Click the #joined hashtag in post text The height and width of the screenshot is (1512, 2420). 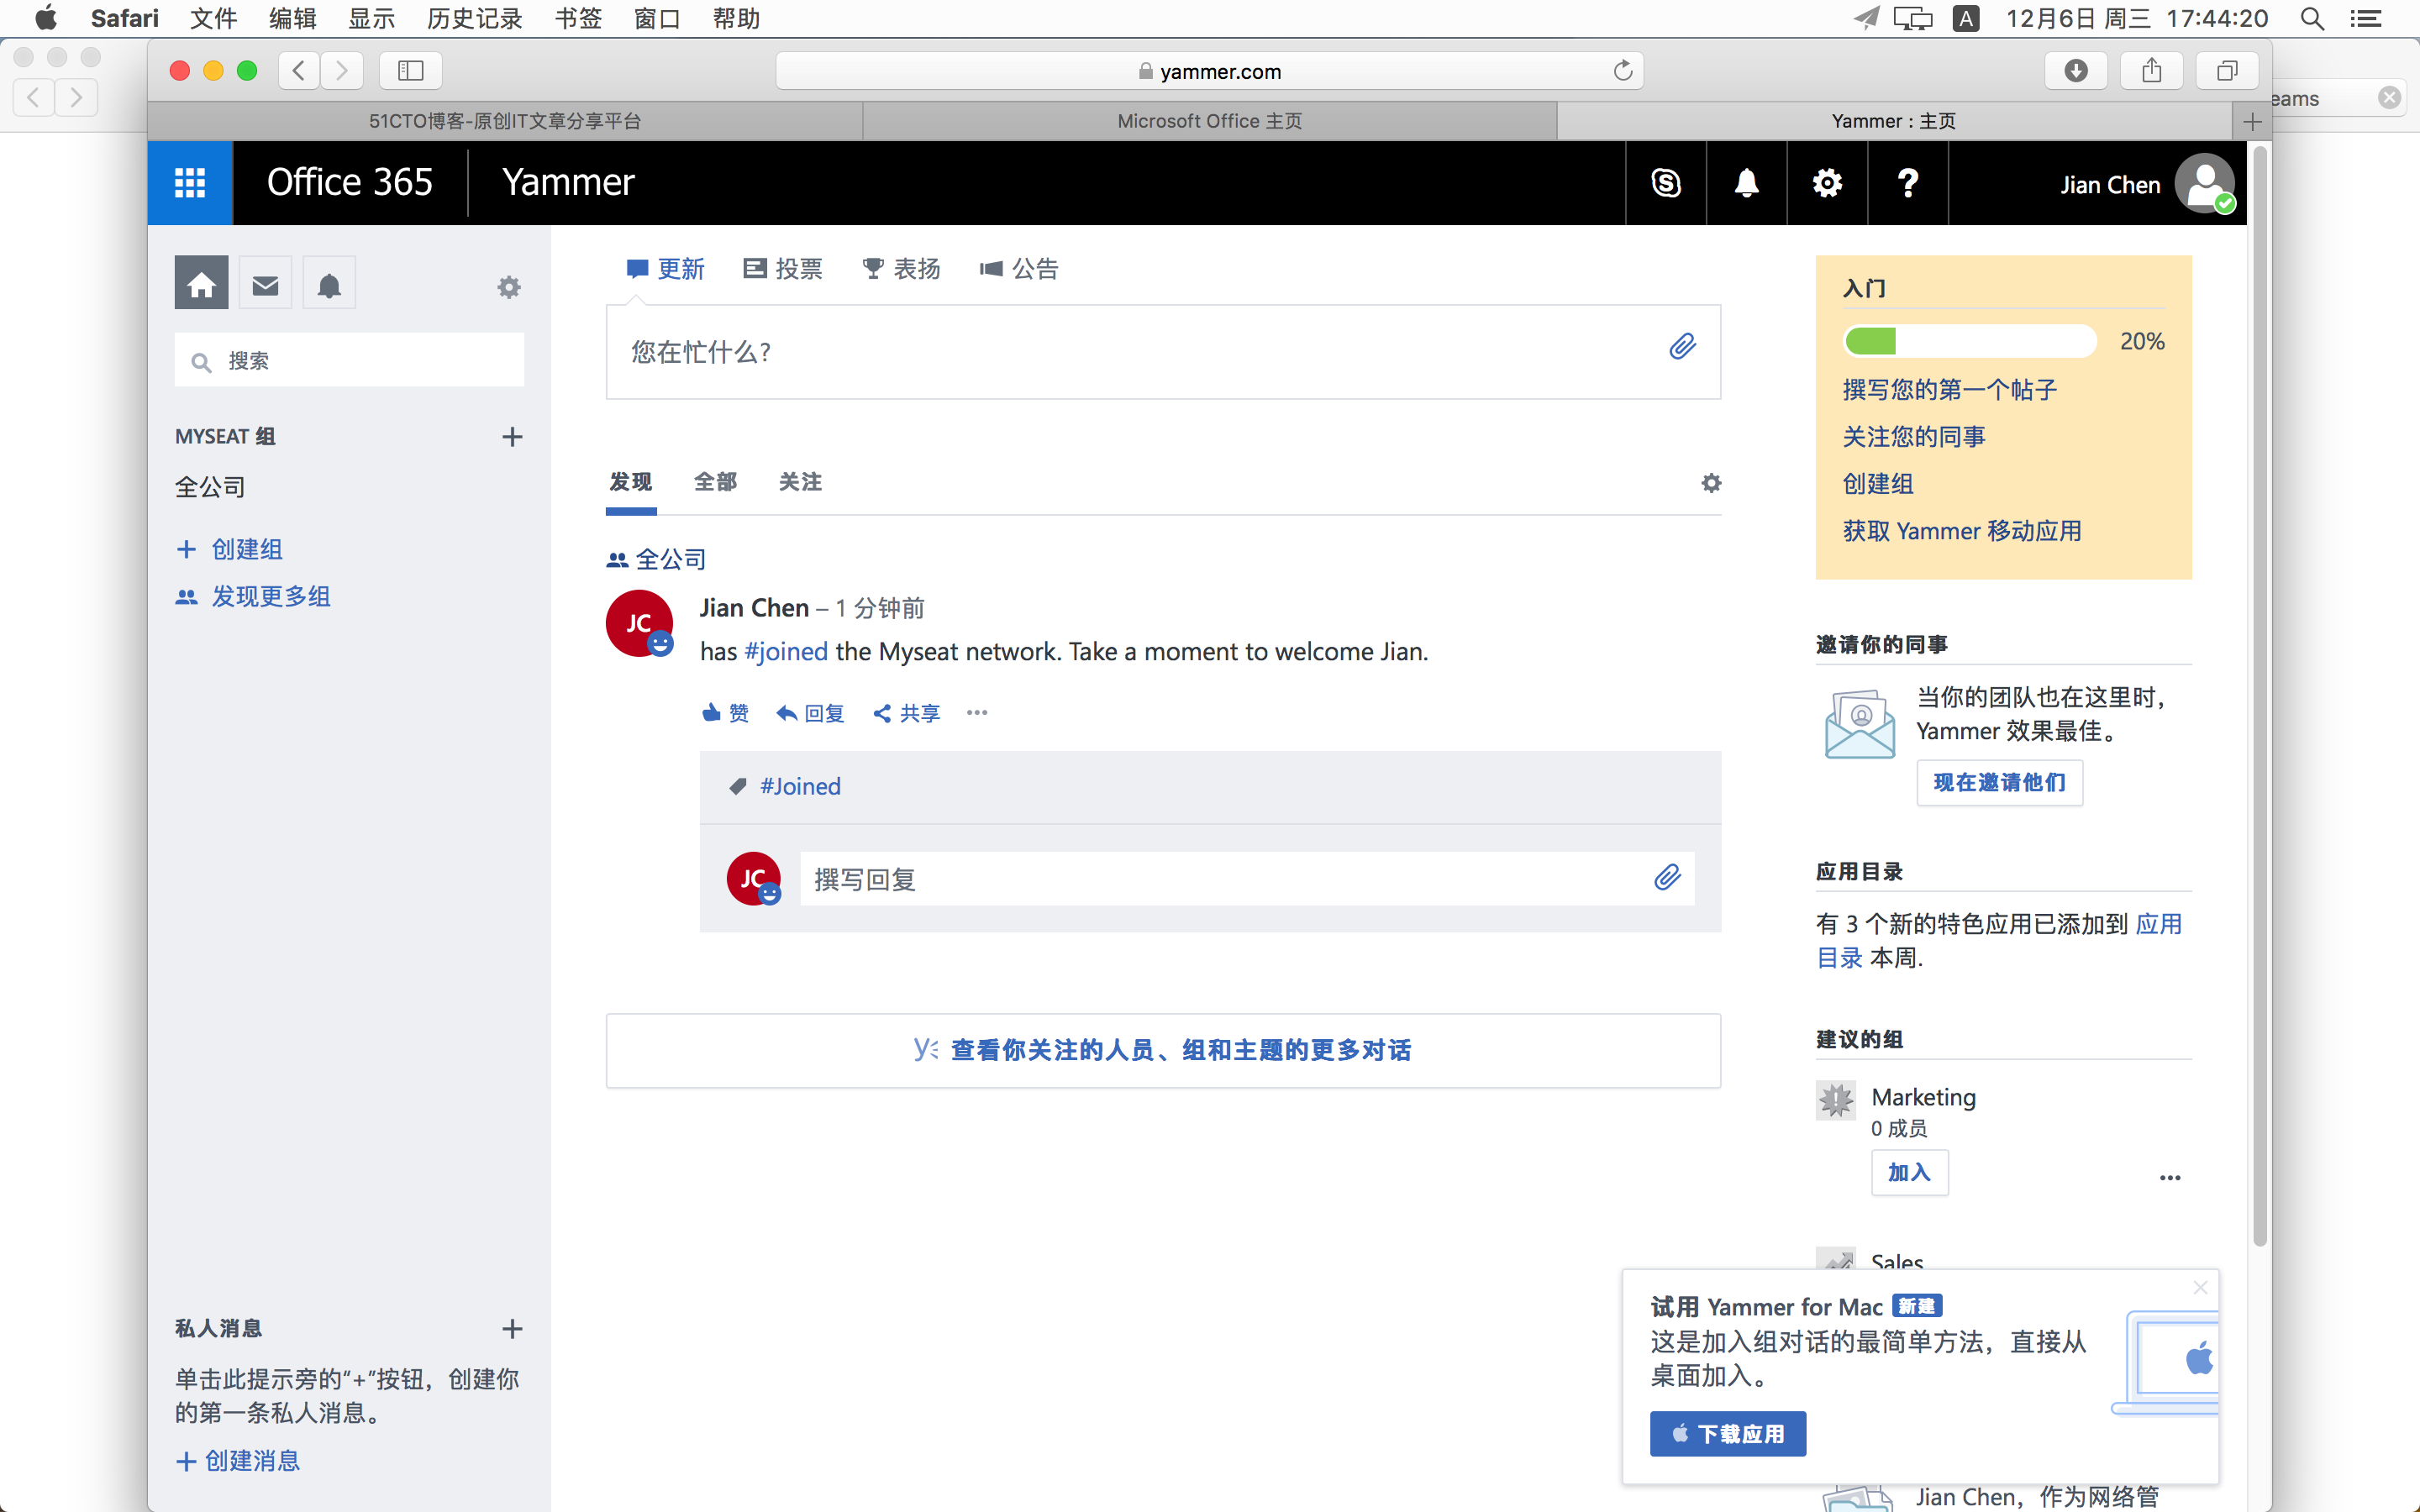[x=786, y=652]
